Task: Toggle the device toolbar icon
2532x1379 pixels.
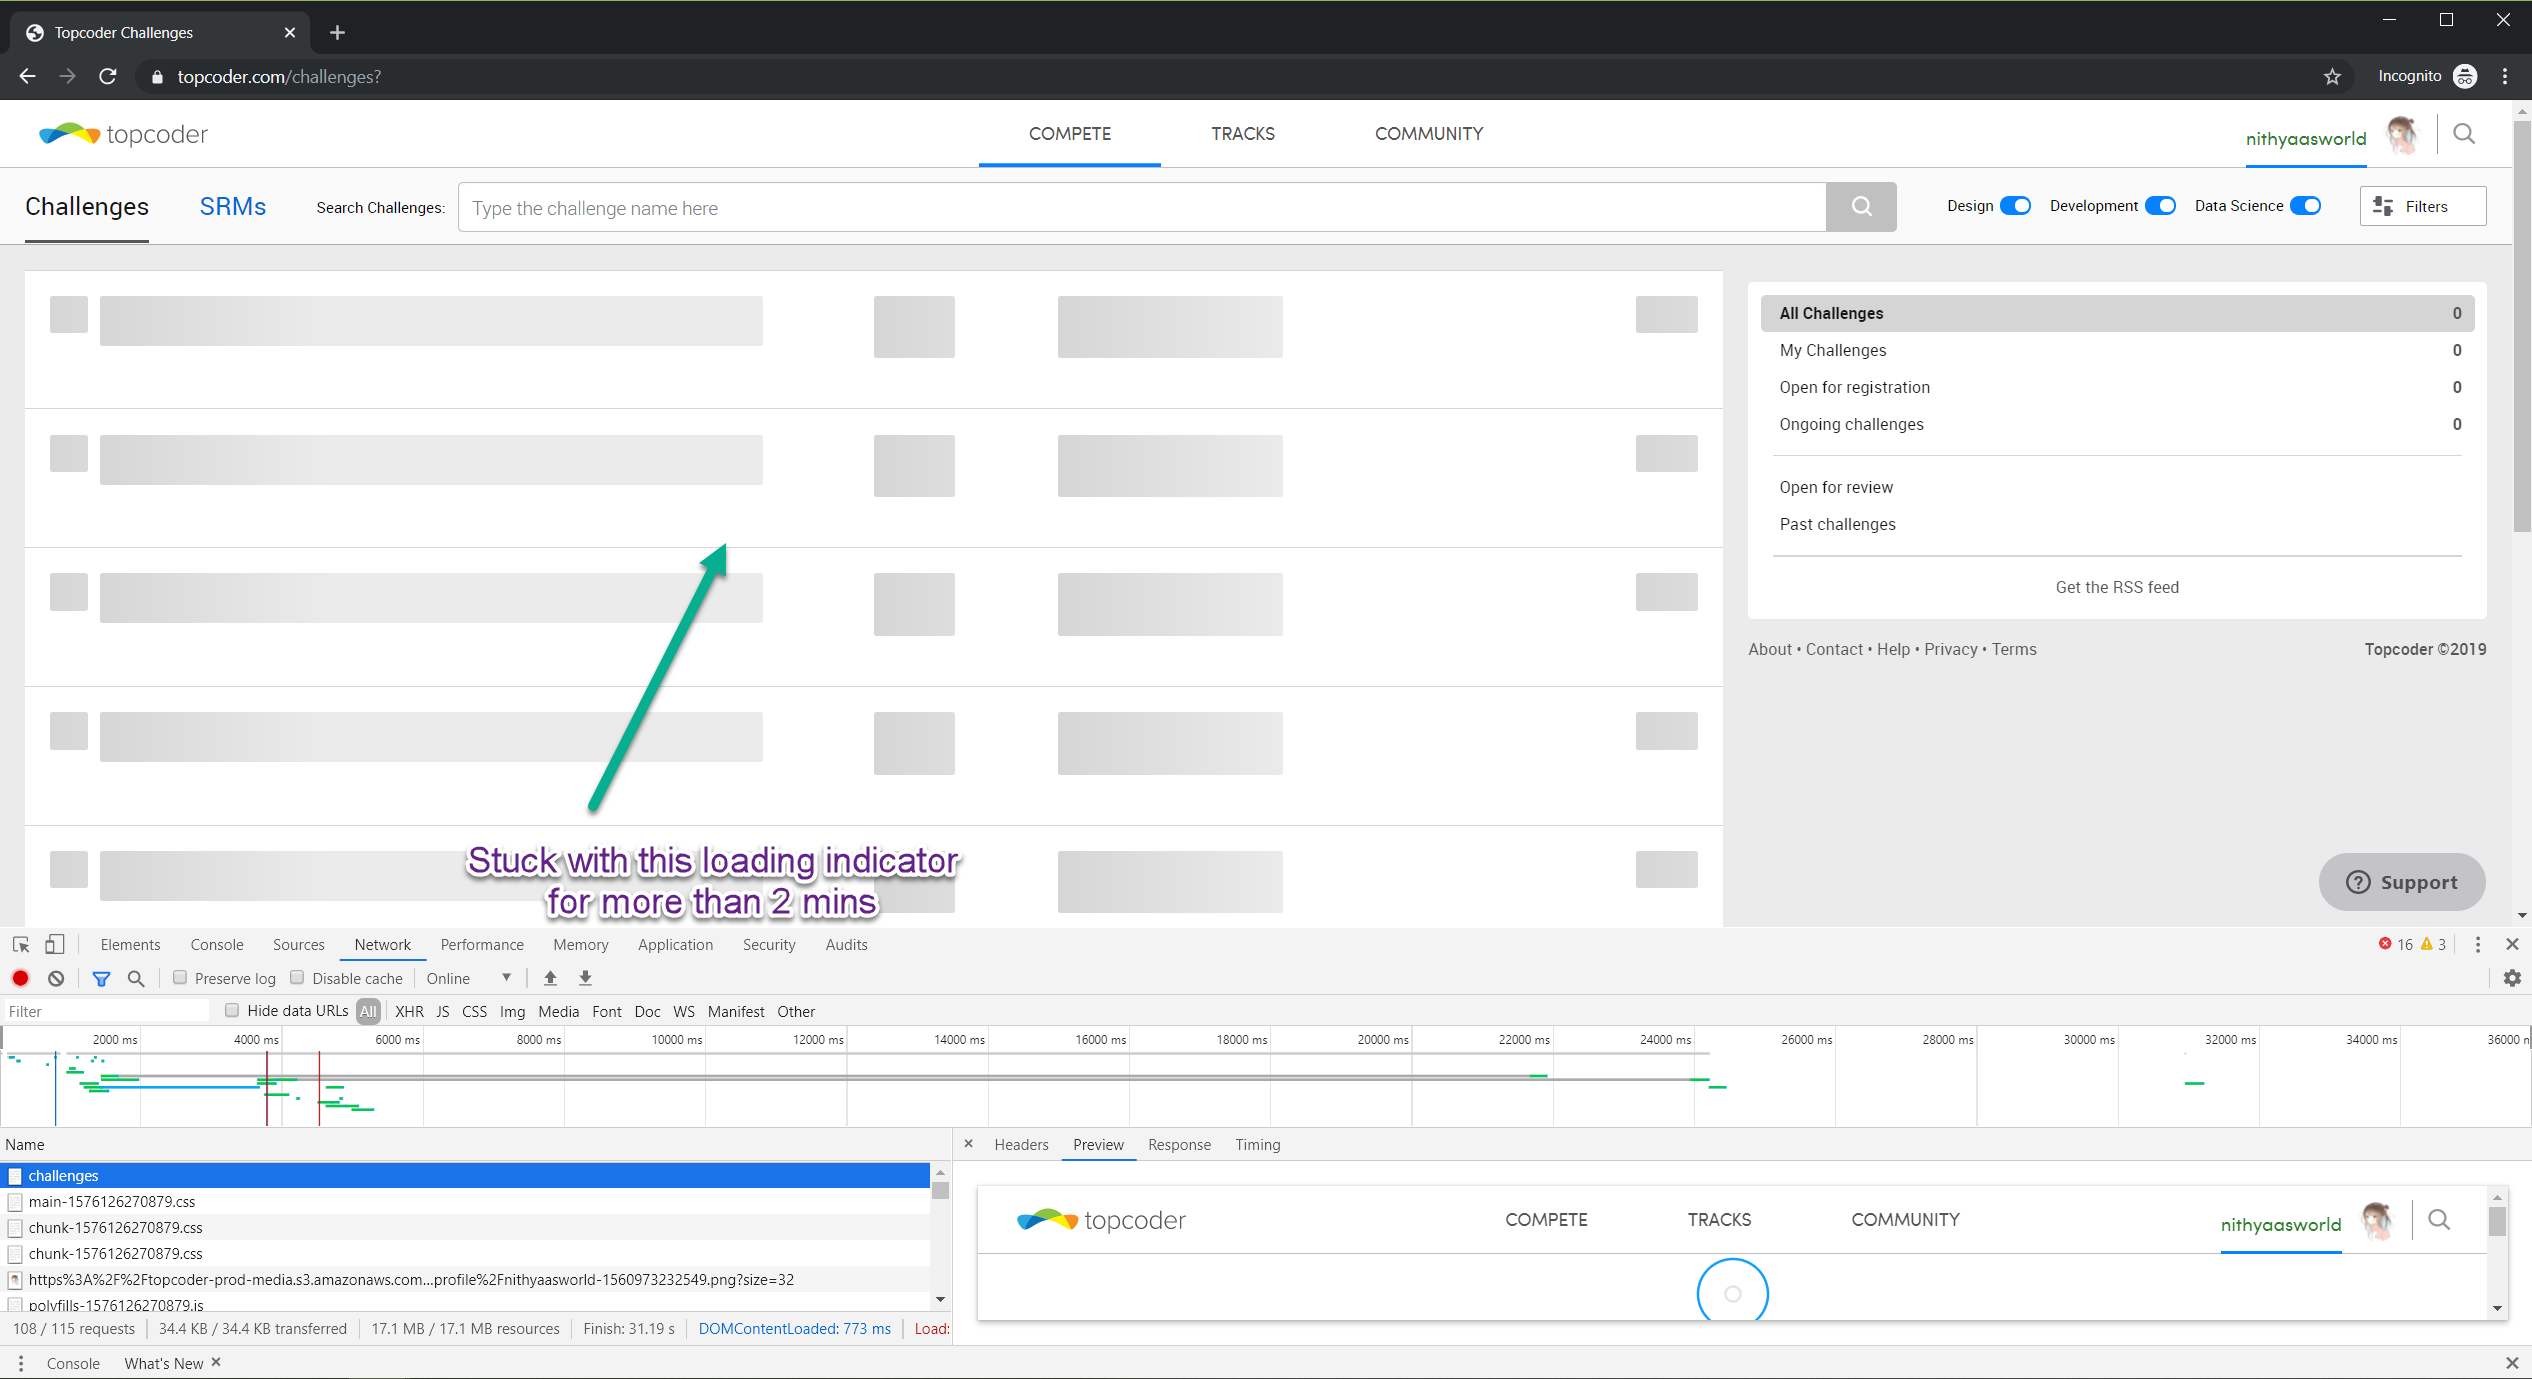Action: point(55,944)
